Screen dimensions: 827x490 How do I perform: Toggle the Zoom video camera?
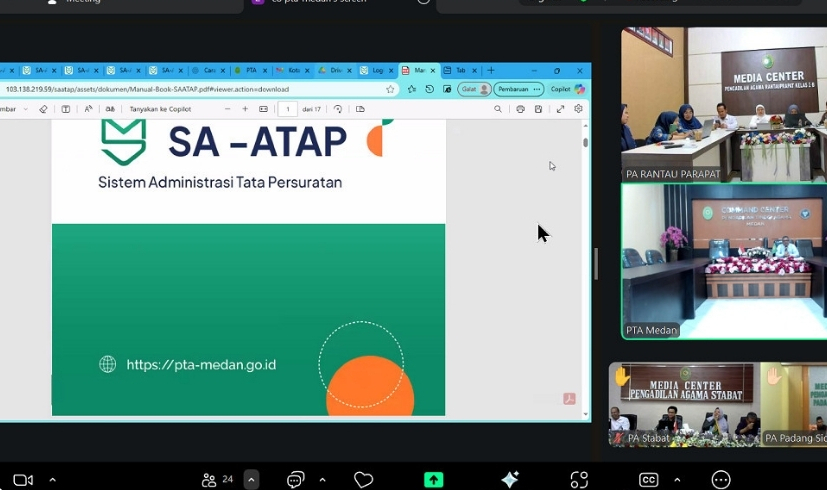pyautogui.click(x=23, y=480)
